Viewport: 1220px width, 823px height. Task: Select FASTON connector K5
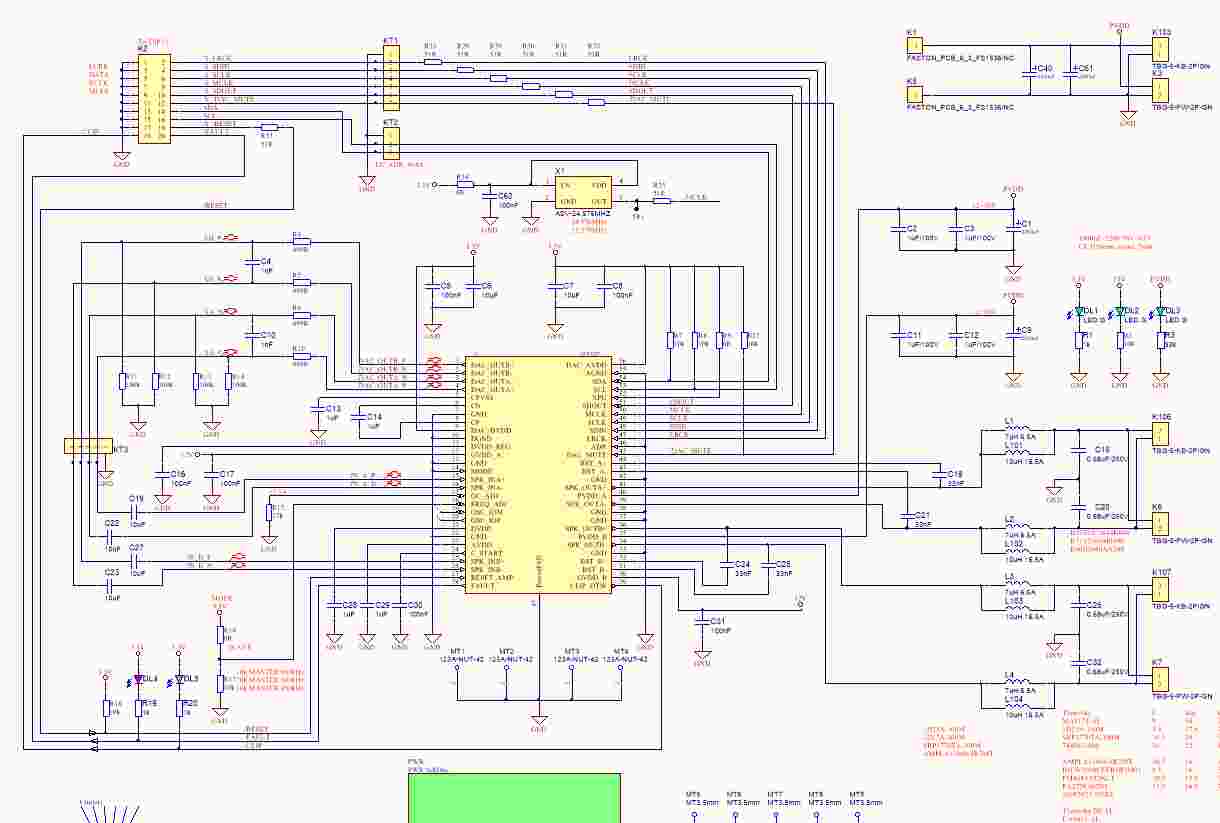tap(913, 93)
